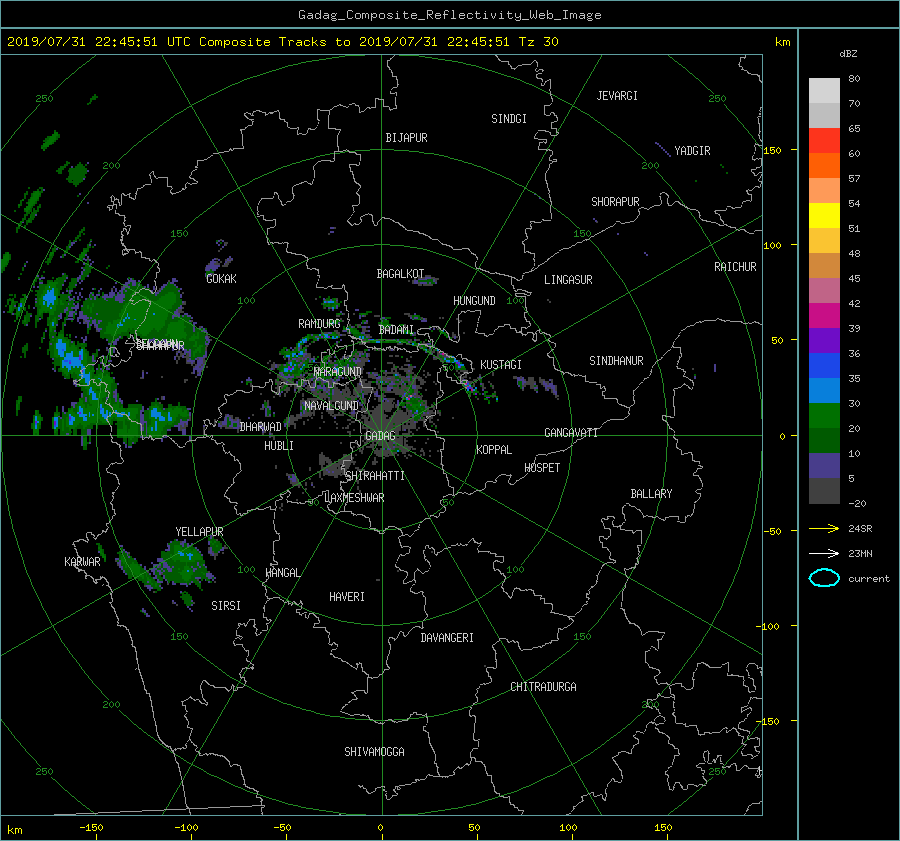
Task: Click the yellow 24SR arrow icon
Action: [824, 528]
